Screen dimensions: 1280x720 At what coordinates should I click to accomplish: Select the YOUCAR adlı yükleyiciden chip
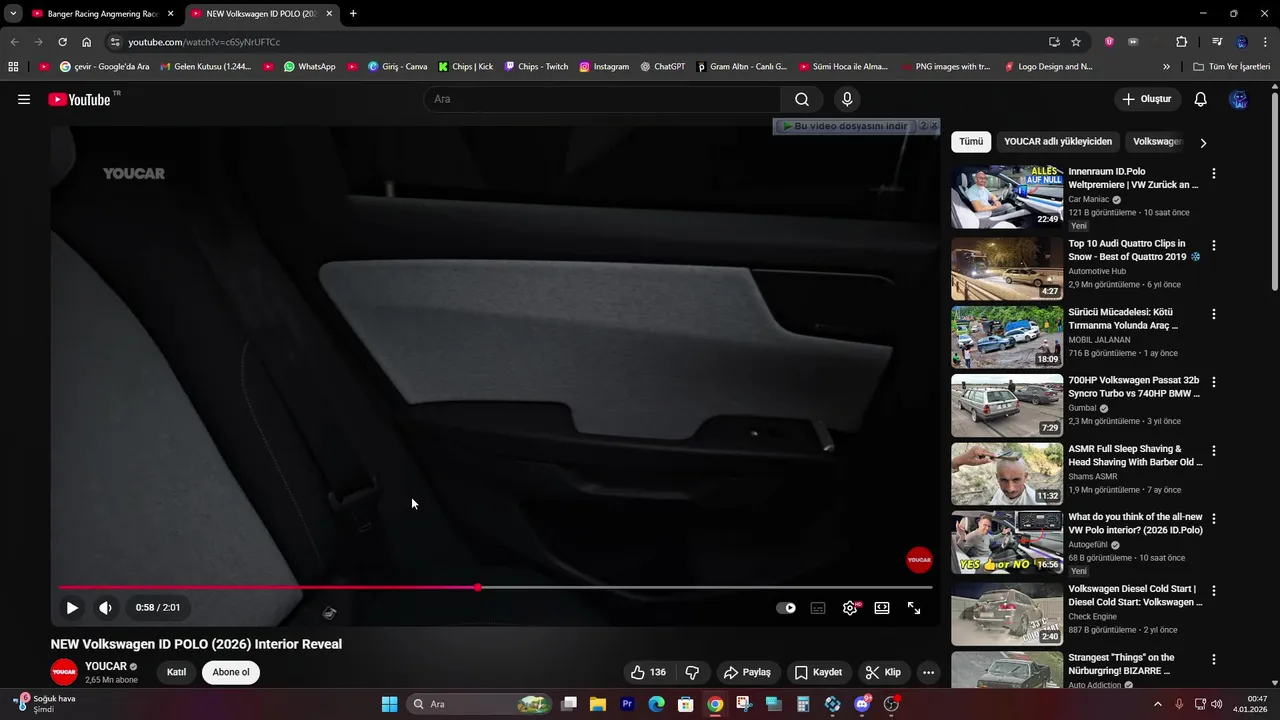click(1058, 142)
